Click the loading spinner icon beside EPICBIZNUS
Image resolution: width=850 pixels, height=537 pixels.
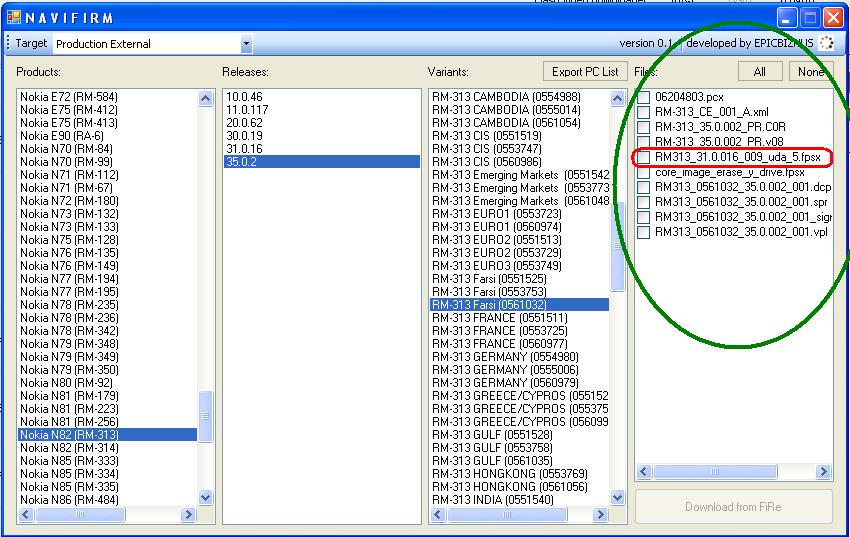826,43
